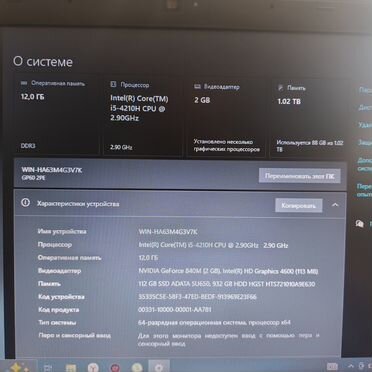This screenshot has height=372, width=372.
Task: Open the touch keyboard tray icon
Action: point(332,367)
